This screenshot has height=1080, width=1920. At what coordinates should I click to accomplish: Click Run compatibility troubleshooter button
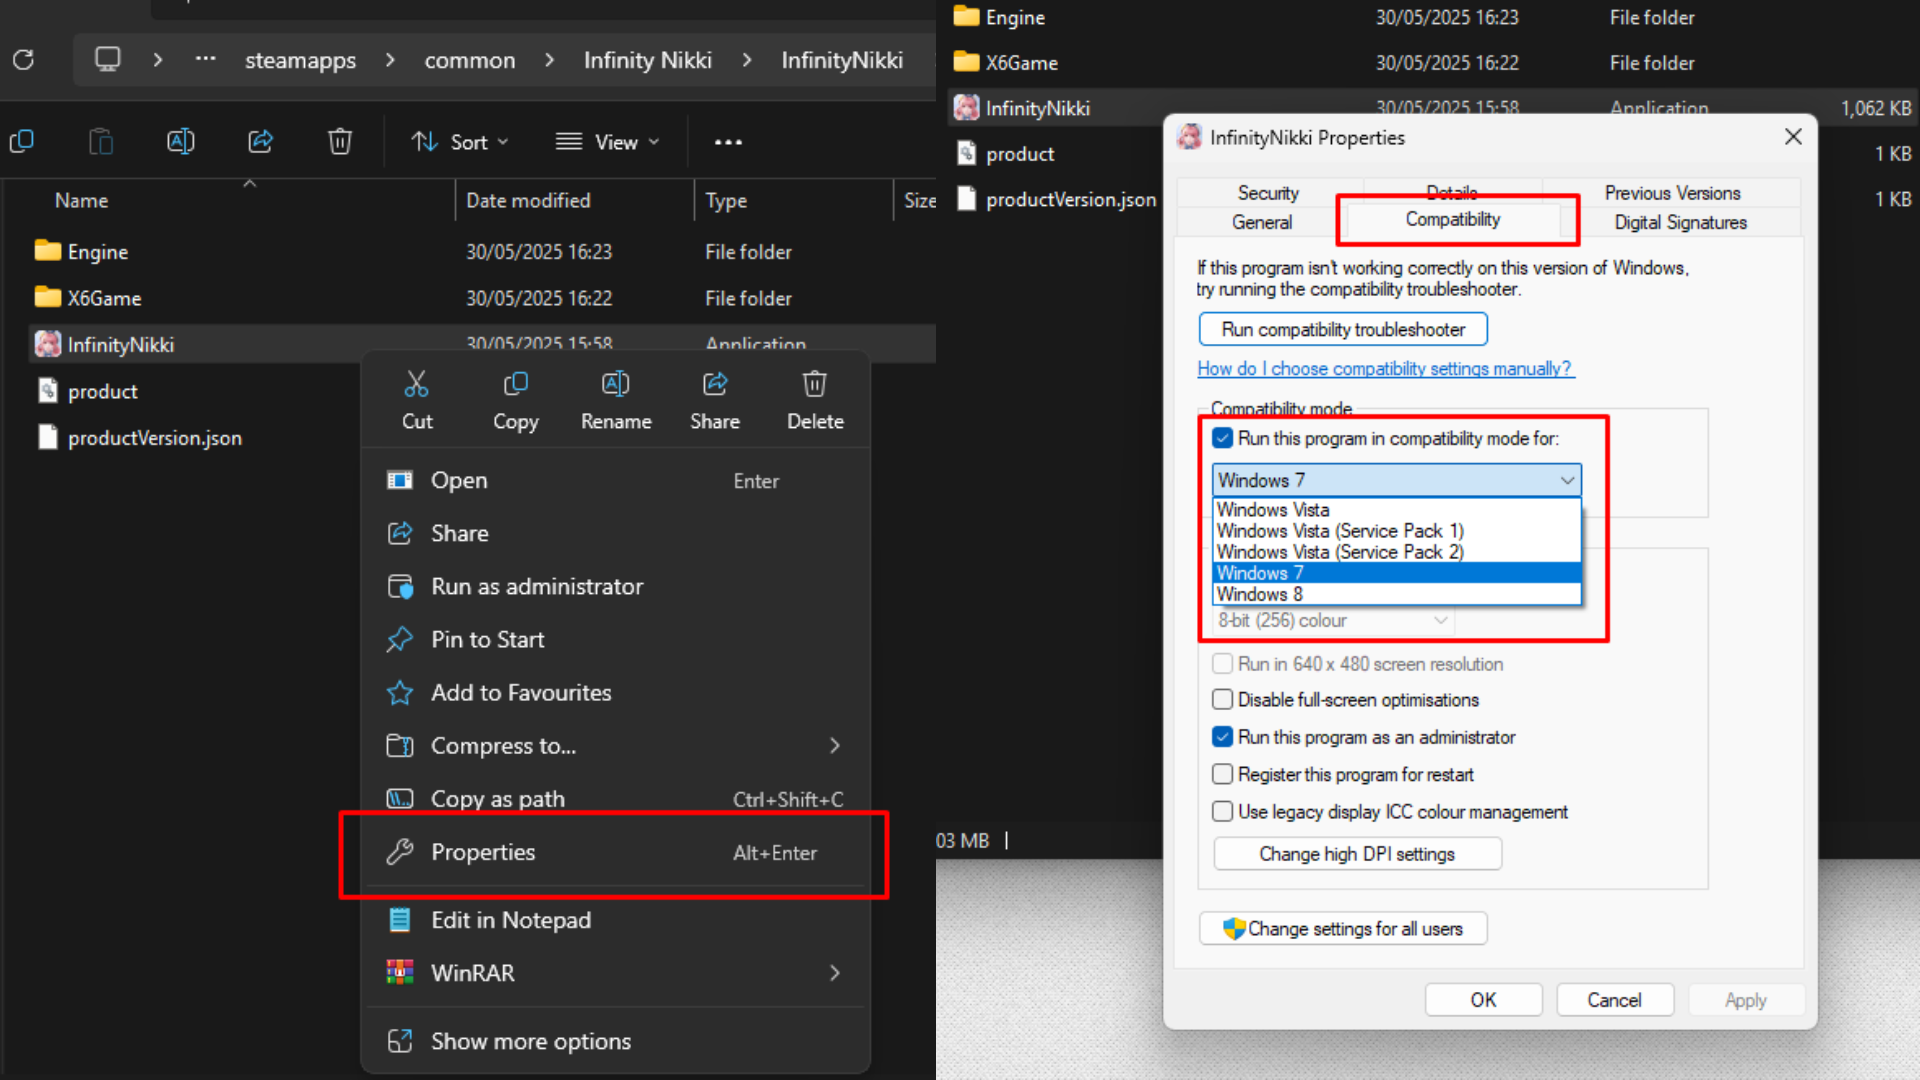[1343, 329]
